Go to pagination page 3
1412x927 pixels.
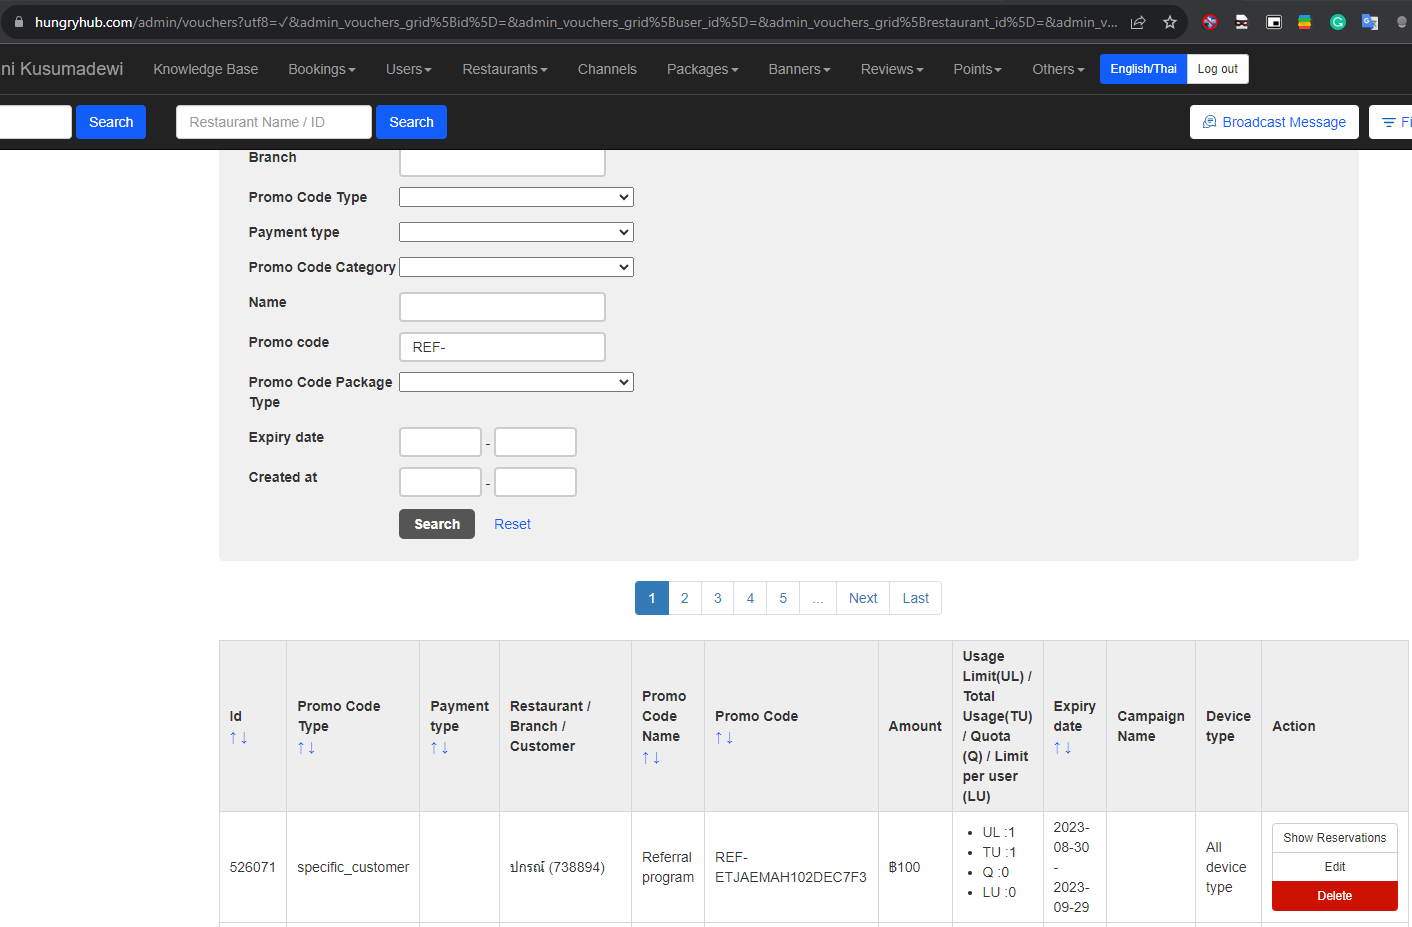[x=717, y=598]
